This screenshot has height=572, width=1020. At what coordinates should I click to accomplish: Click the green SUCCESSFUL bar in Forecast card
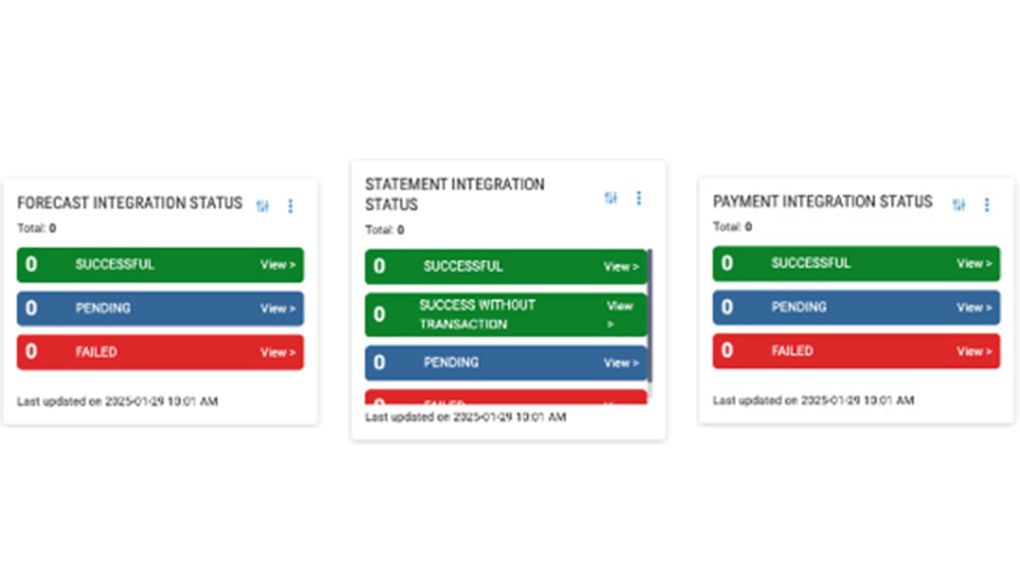click(x=150, y=265)
